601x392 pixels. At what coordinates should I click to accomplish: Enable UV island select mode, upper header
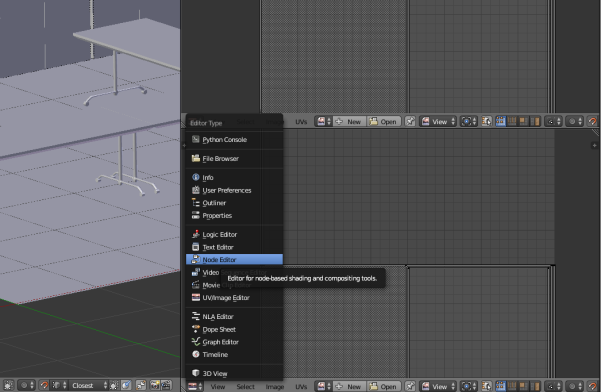point(535,121)
